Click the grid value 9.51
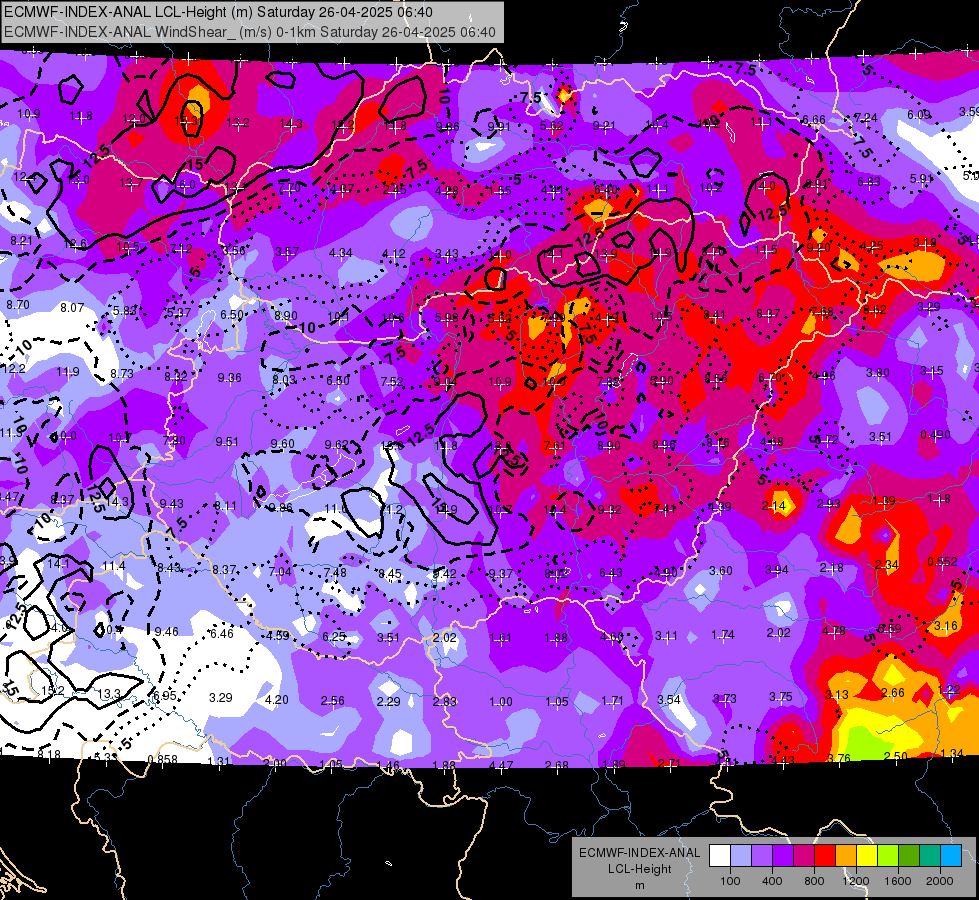Image resolution: width=979 pixels, height=900 pixels. [x=227, y=442]
